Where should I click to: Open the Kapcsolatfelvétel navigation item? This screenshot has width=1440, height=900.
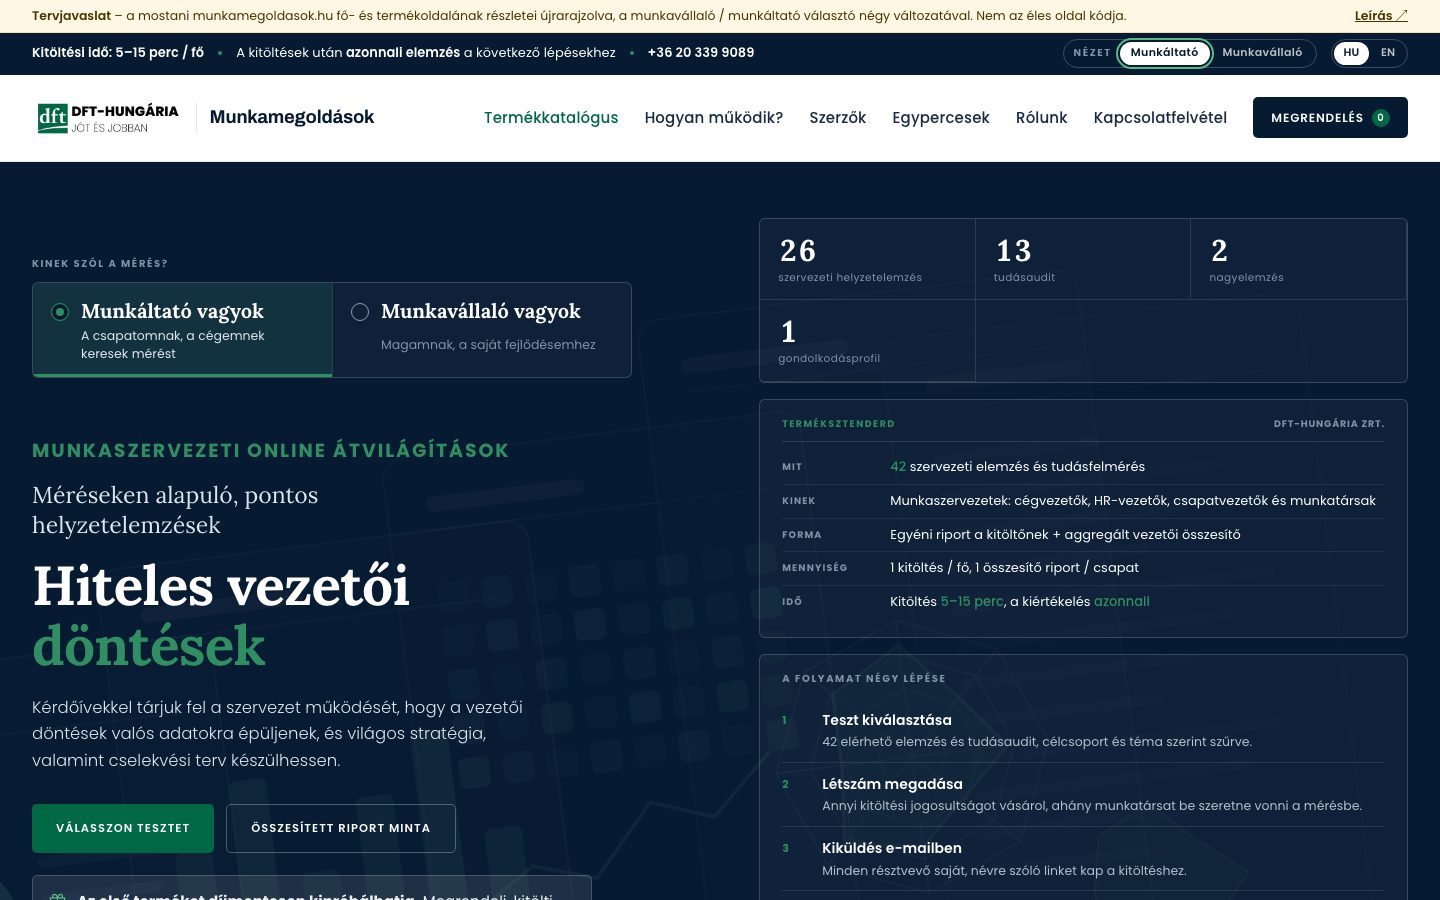(1160, 118)
